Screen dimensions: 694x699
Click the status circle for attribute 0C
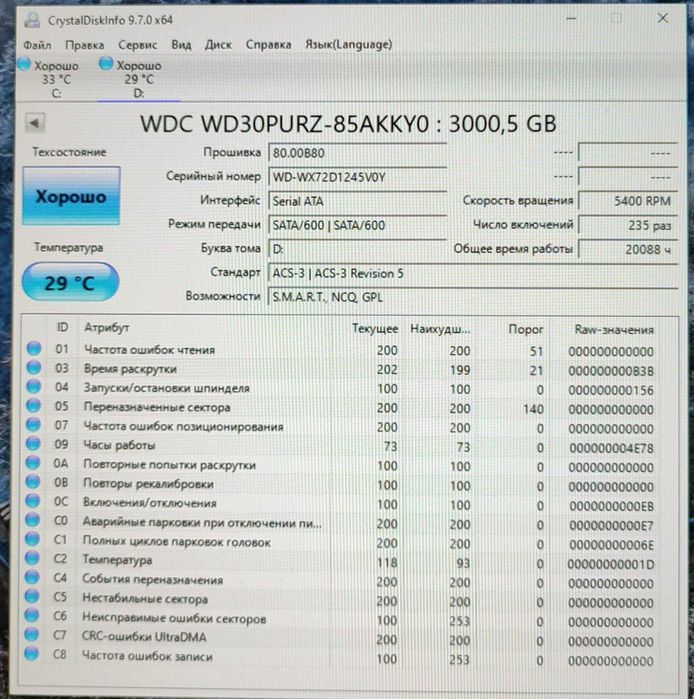32,501
